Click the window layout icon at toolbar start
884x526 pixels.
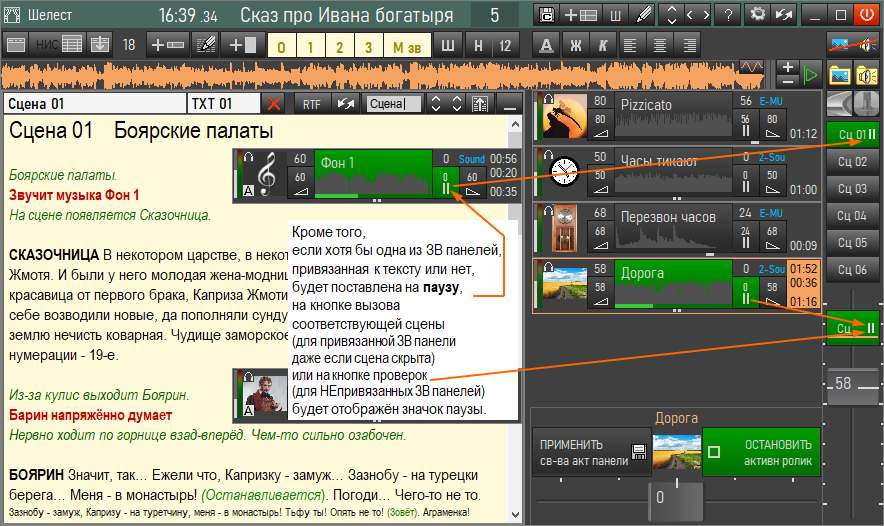pyautogui.click(x=16, y=45)
